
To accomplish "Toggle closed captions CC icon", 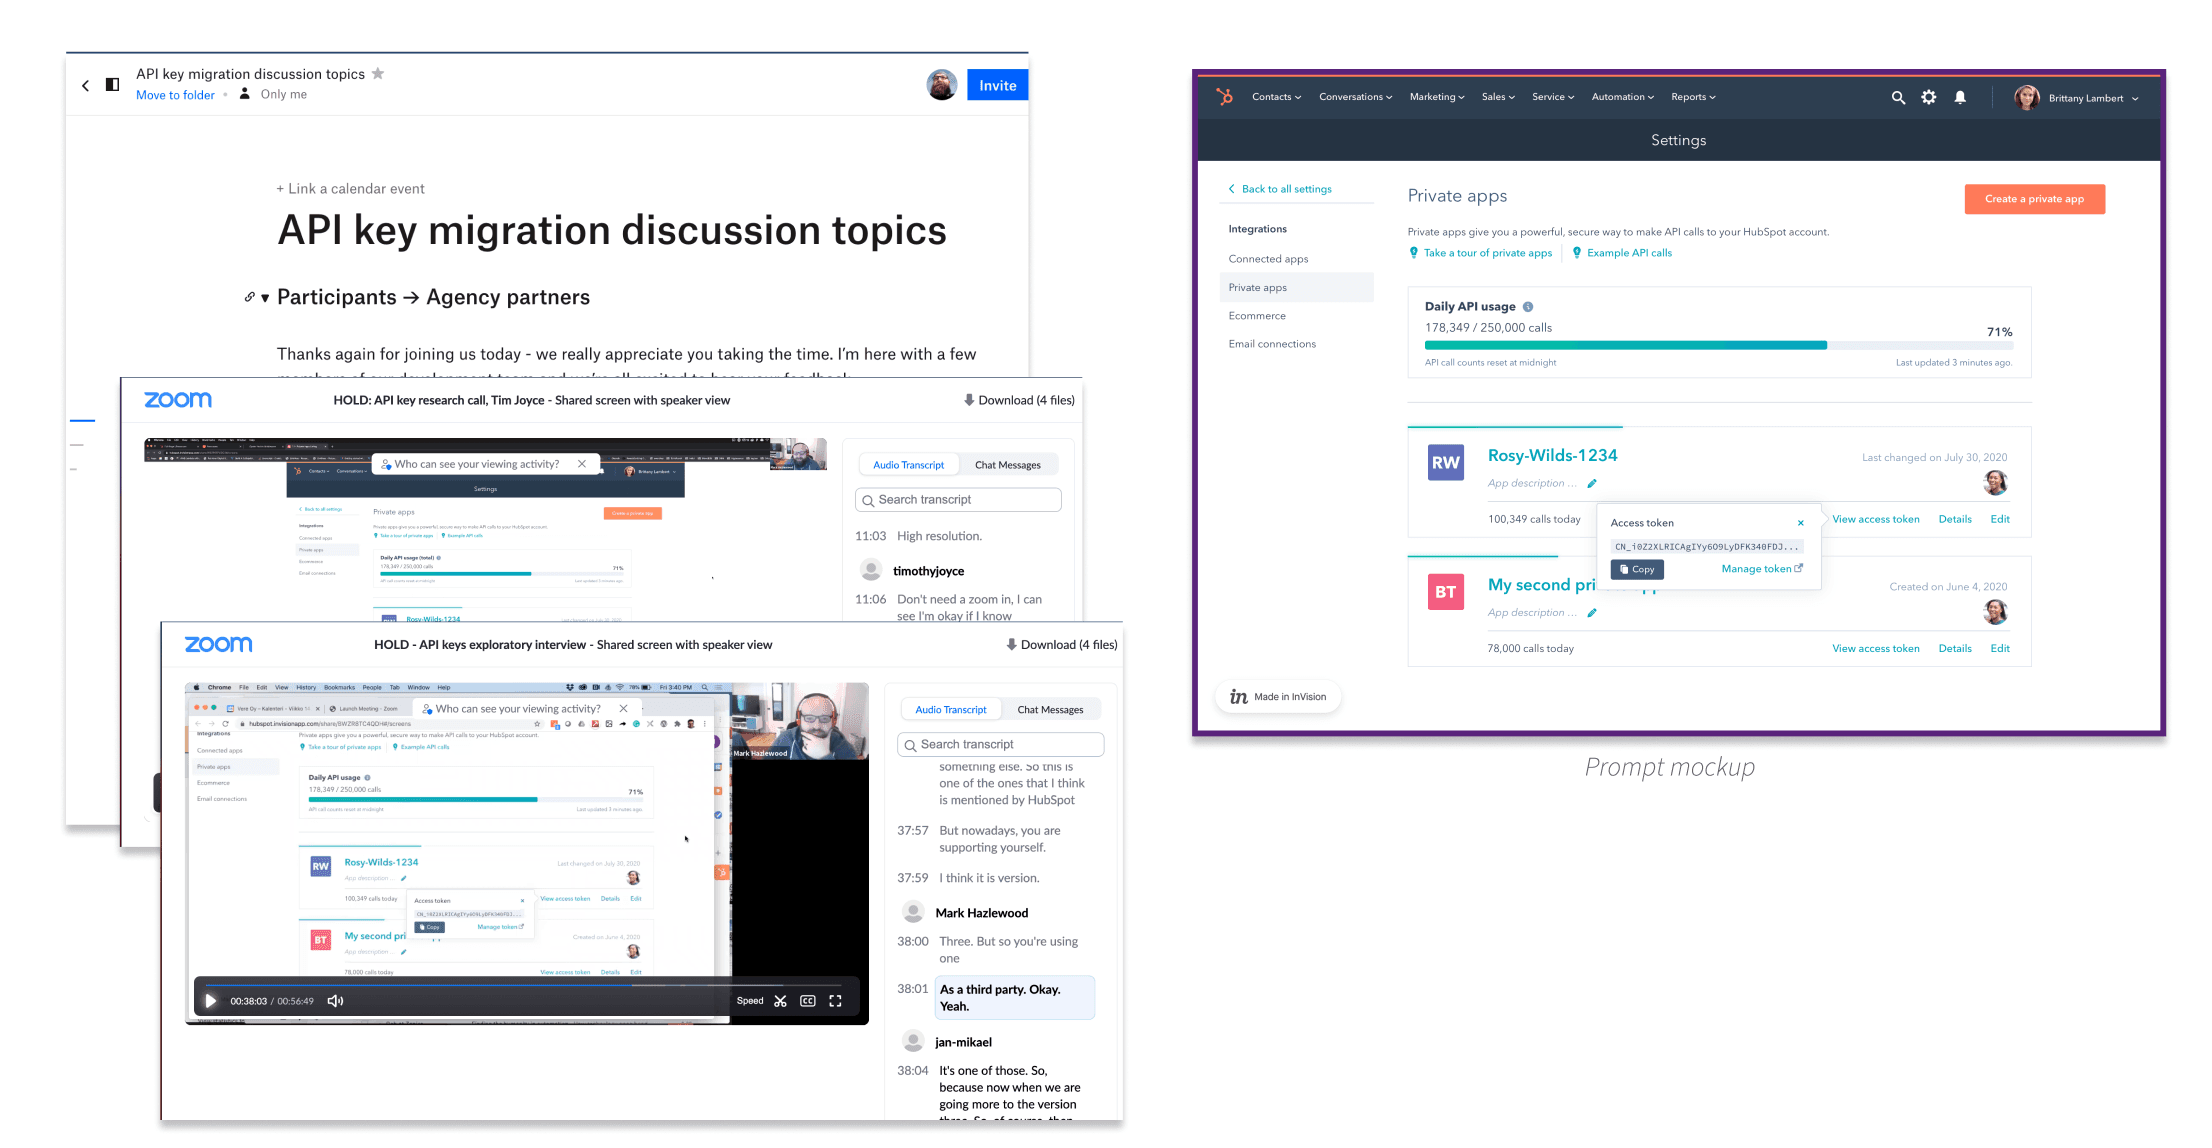I will pyautogui.click(x=808, y=1001).
